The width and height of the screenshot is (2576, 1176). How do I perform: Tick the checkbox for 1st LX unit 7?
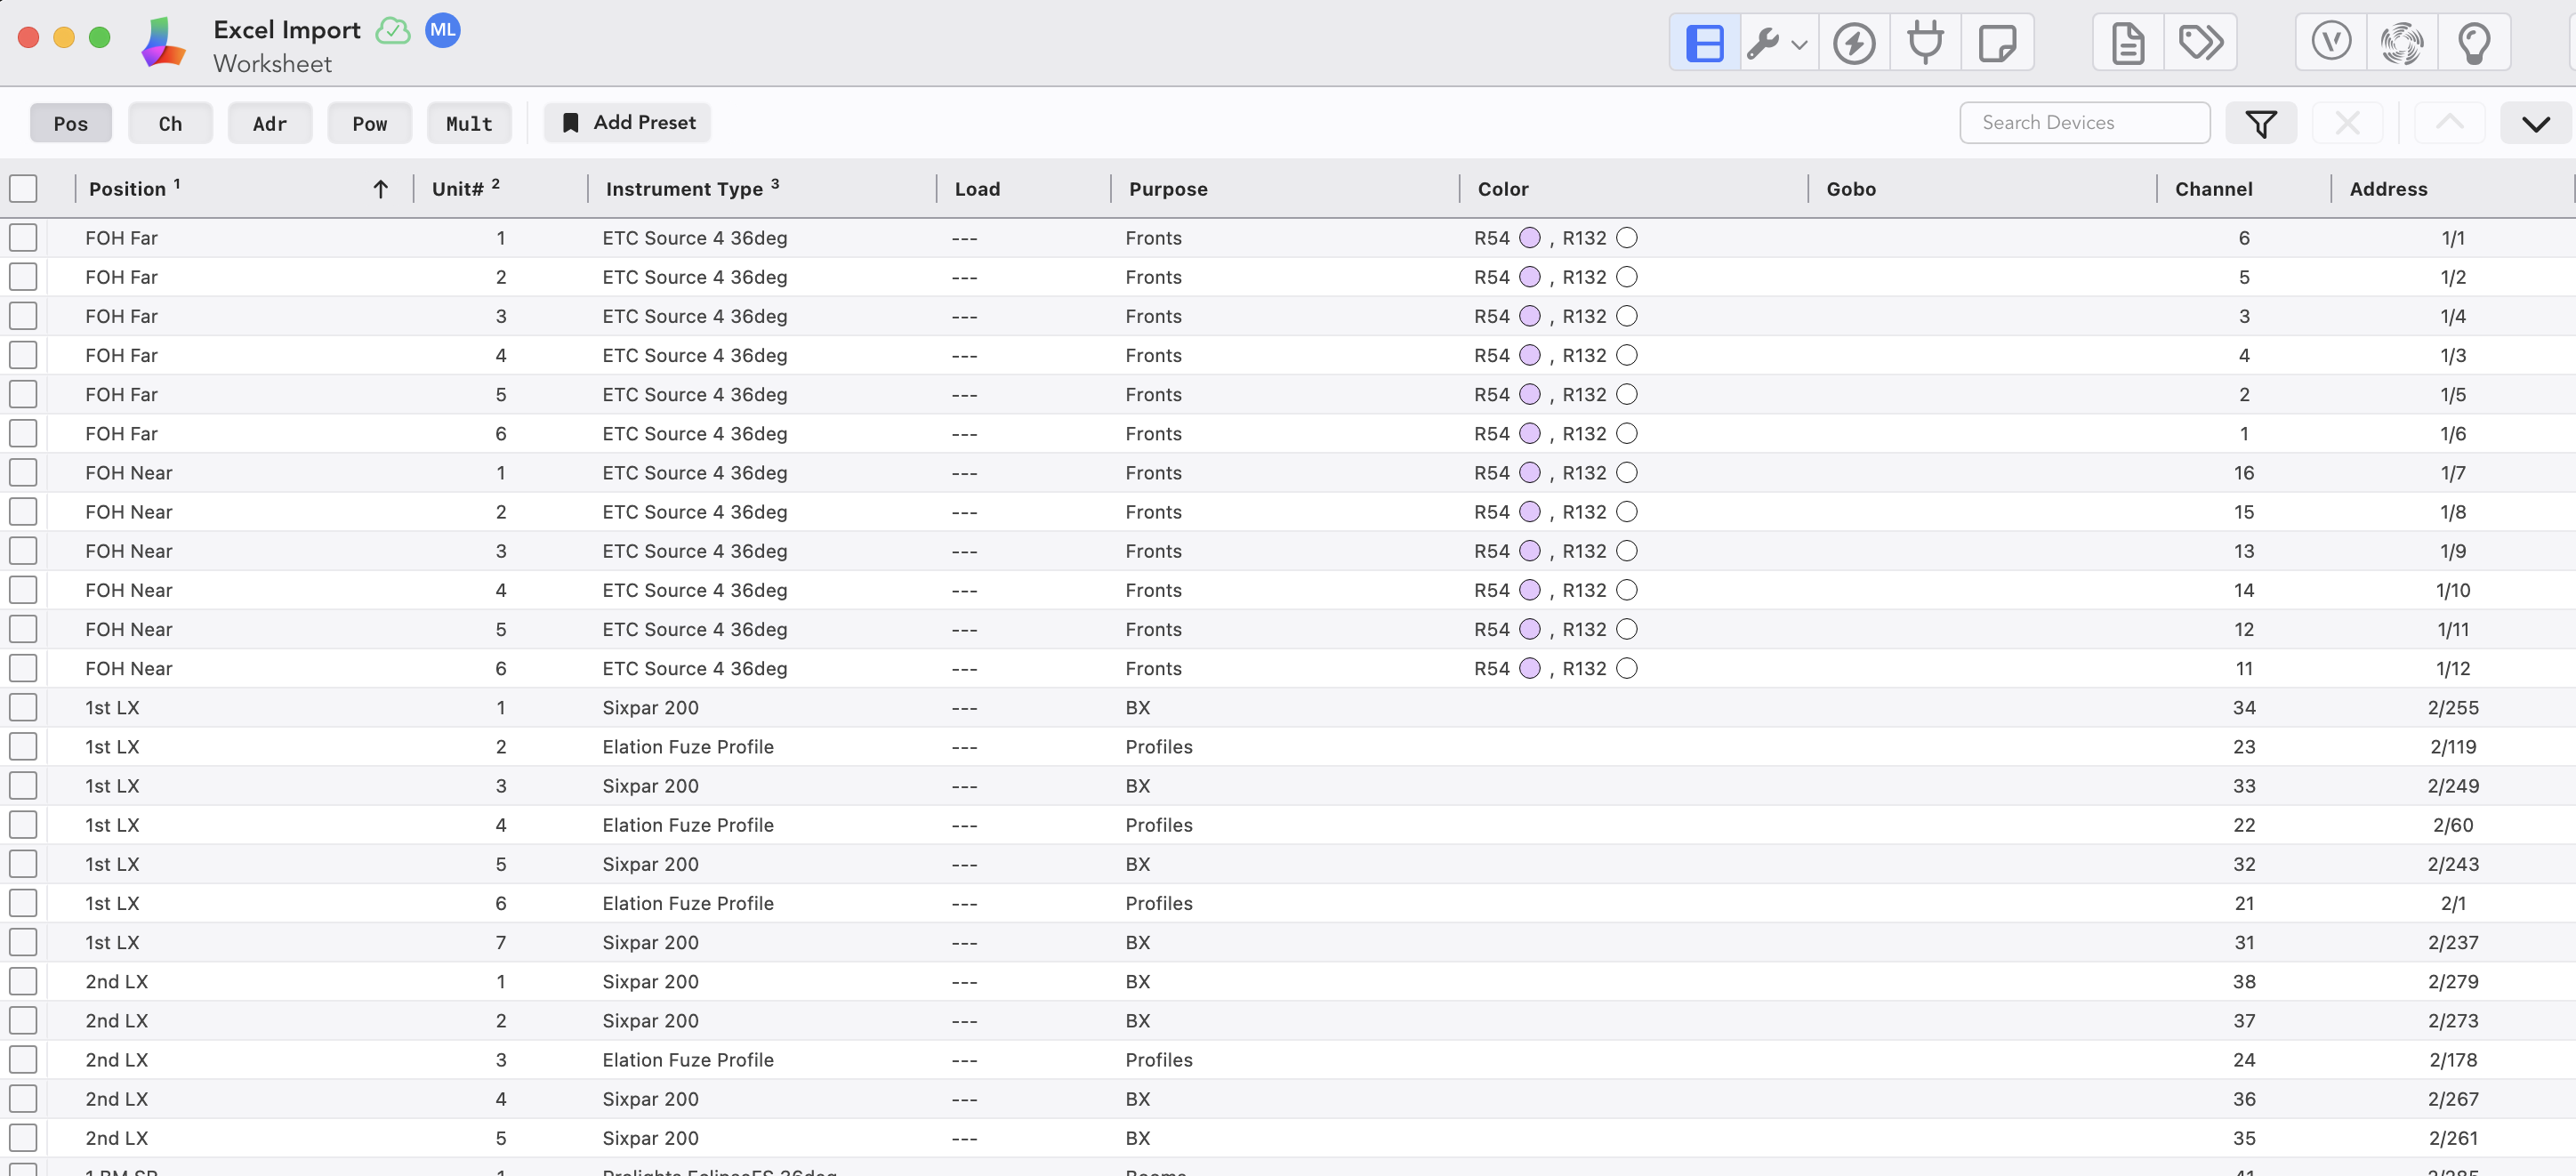(23, 942)
